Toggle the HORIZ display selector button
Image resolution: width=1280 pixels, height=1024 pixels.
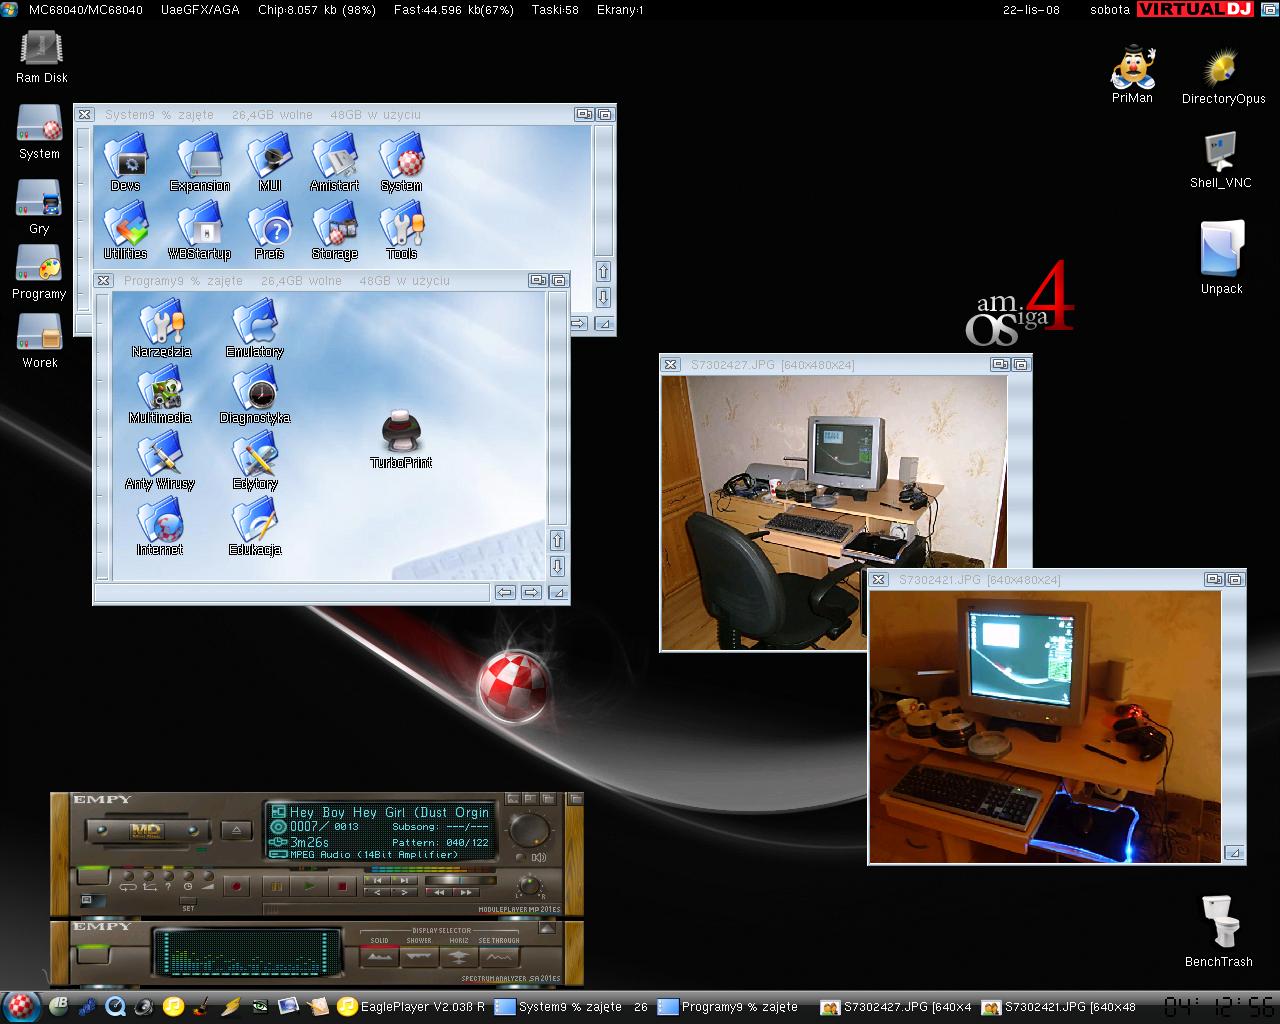(459, 957)
